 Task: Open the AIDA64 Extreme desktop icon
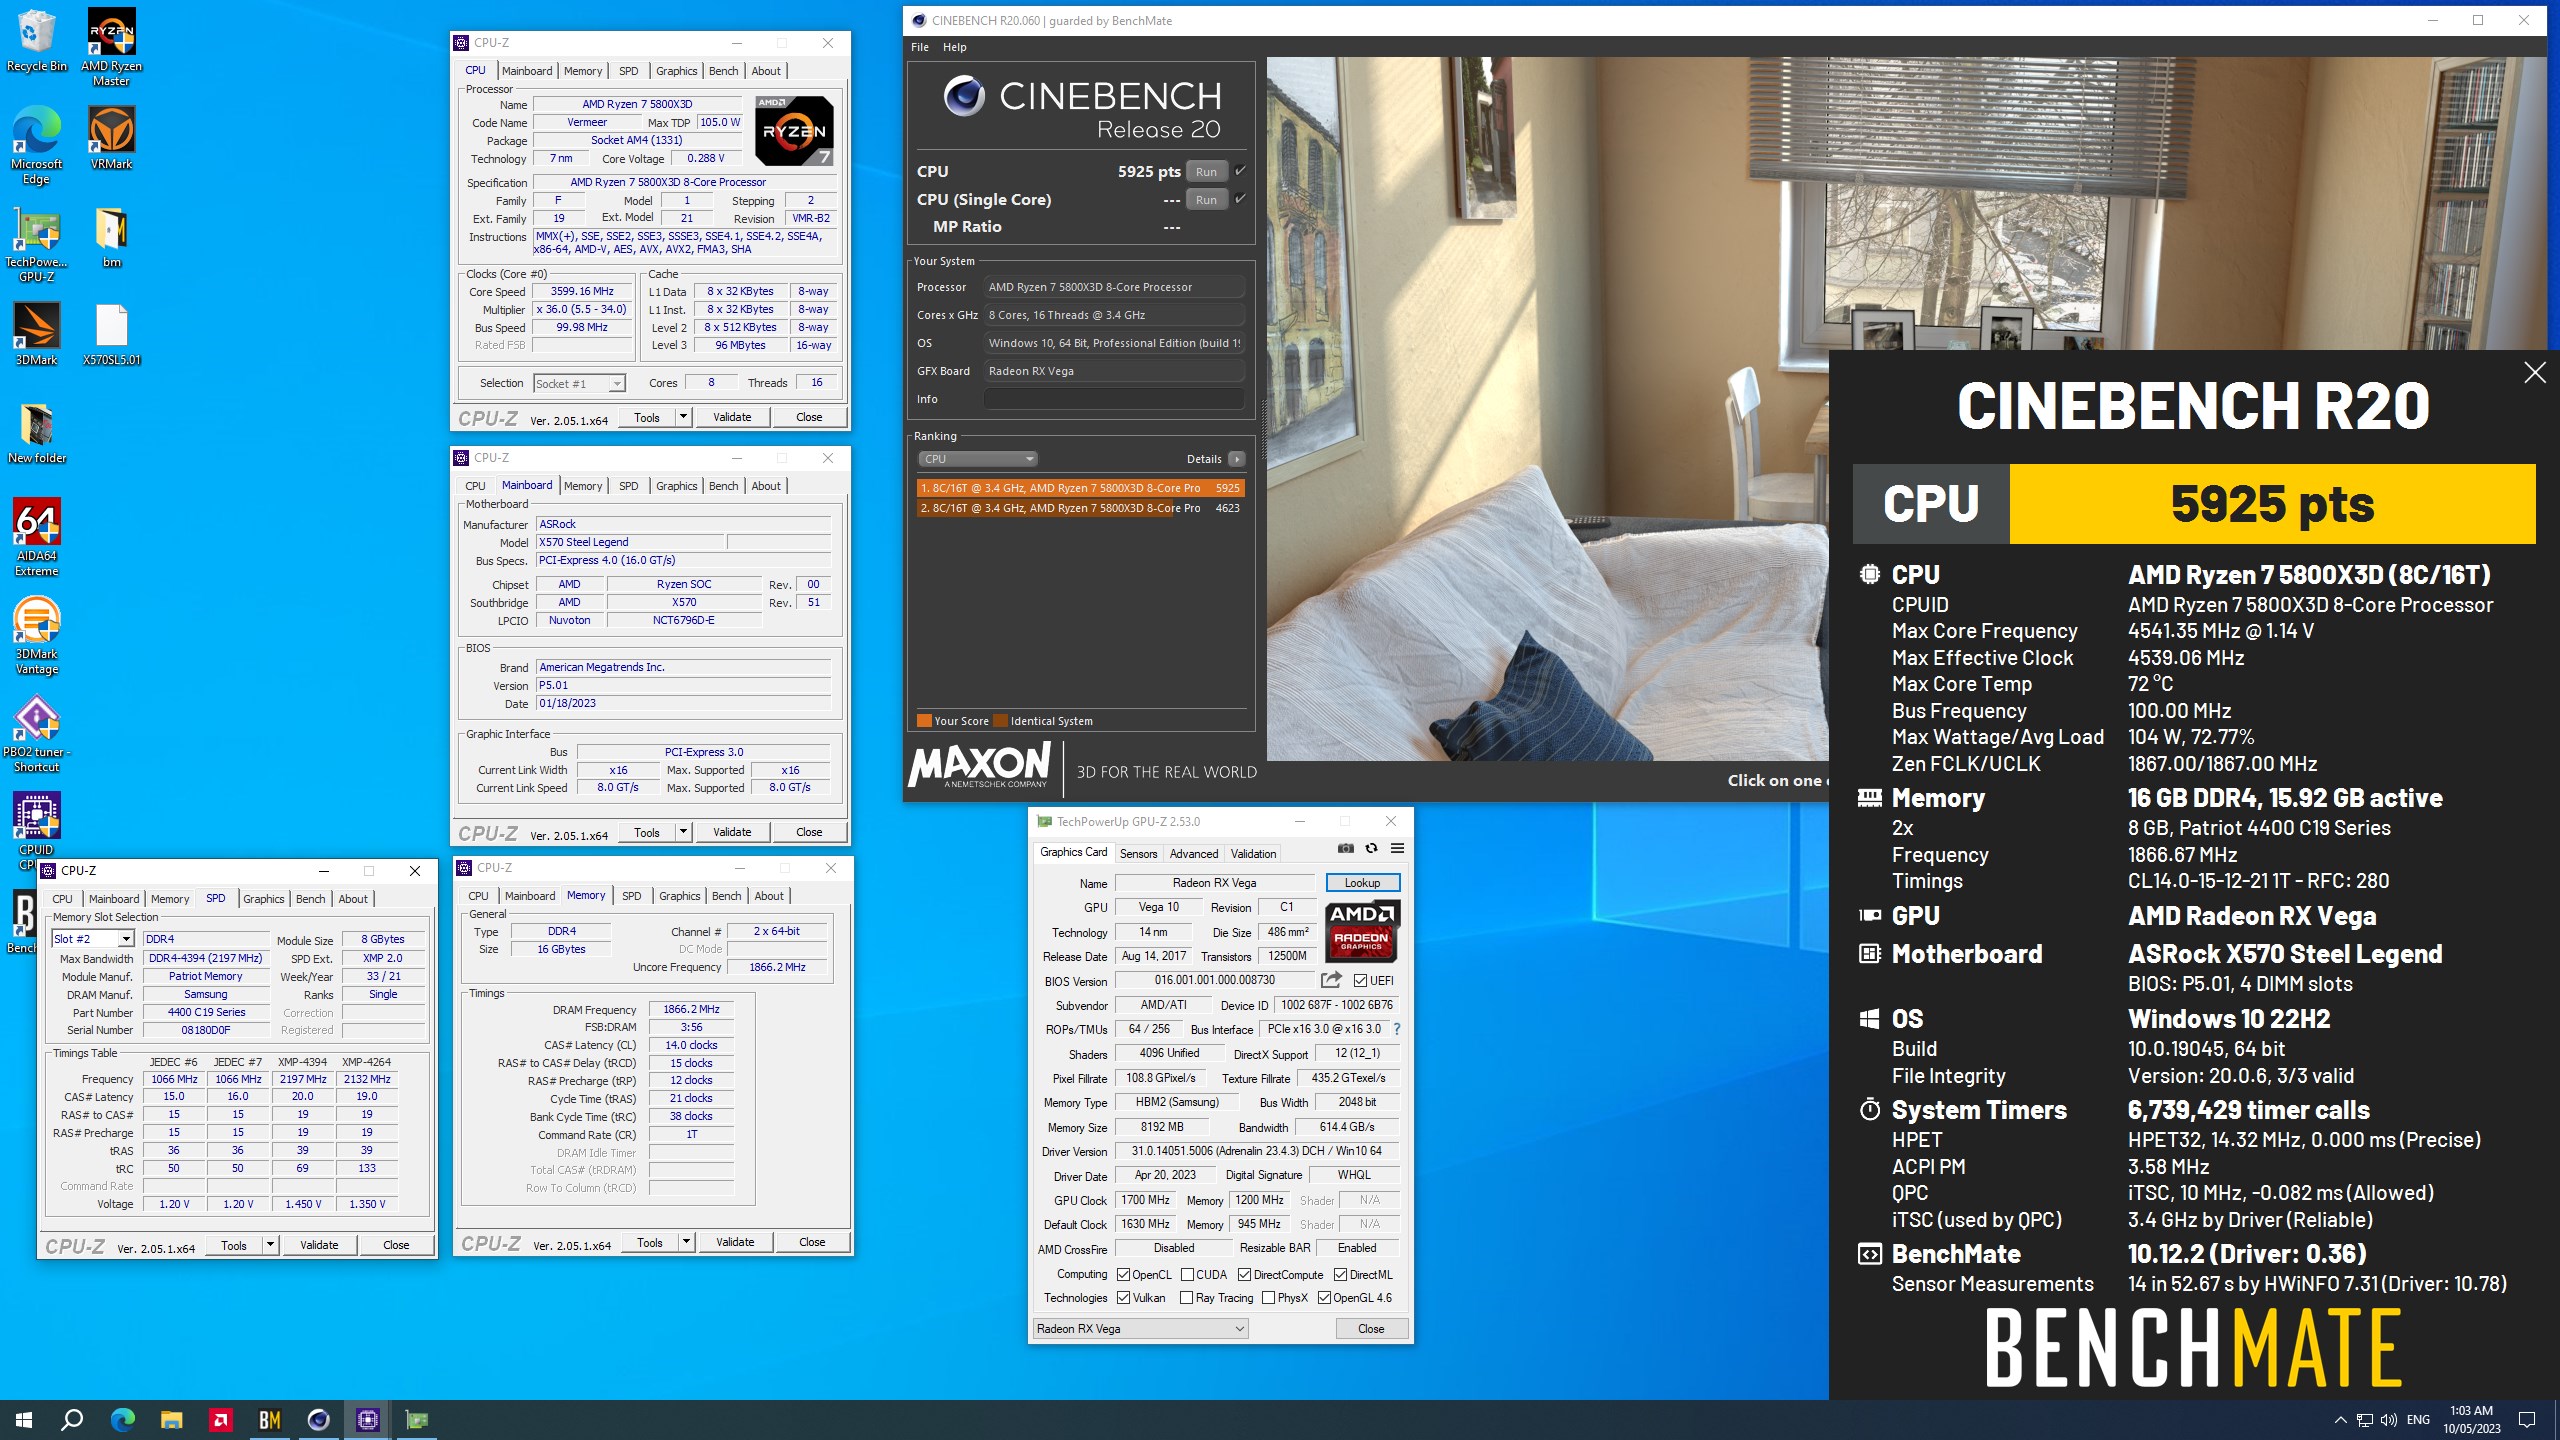coord(37,537)
